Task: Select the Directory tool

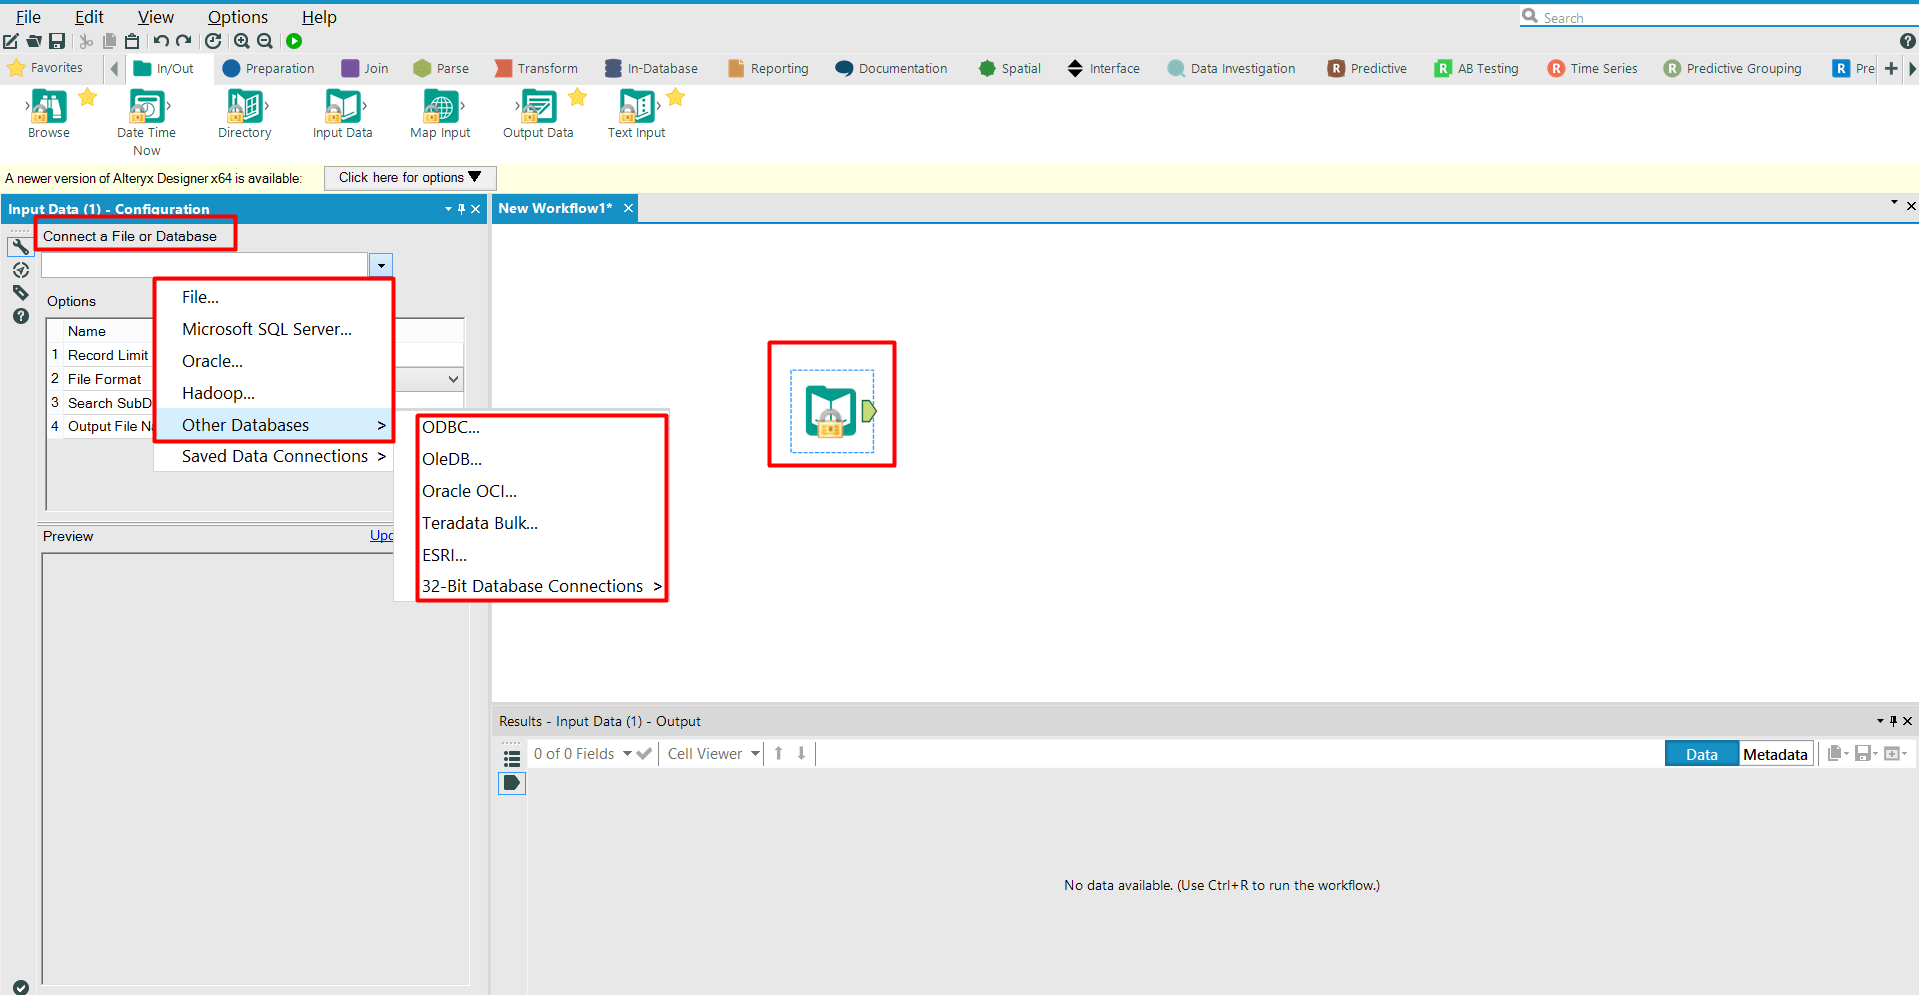Action: (x=245, y=113)
